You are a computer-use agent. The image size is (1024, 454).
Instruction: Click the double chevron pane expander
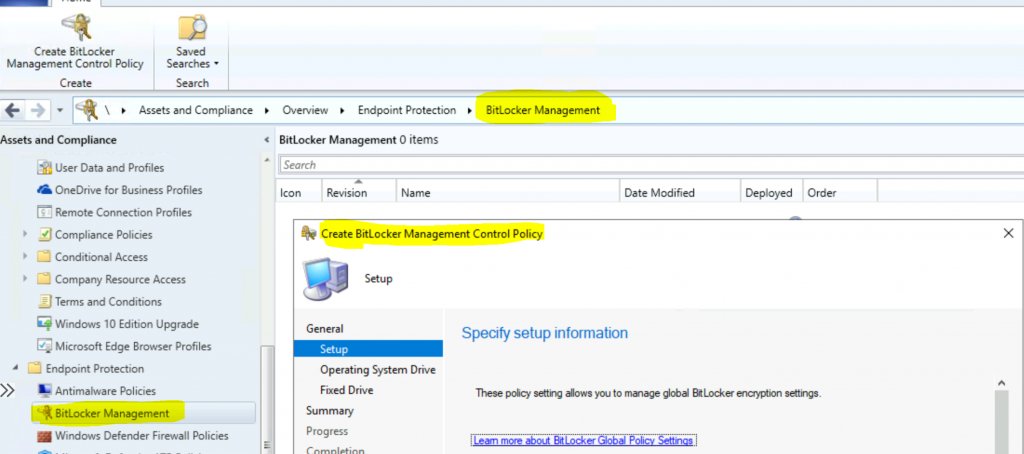(7, 391)
